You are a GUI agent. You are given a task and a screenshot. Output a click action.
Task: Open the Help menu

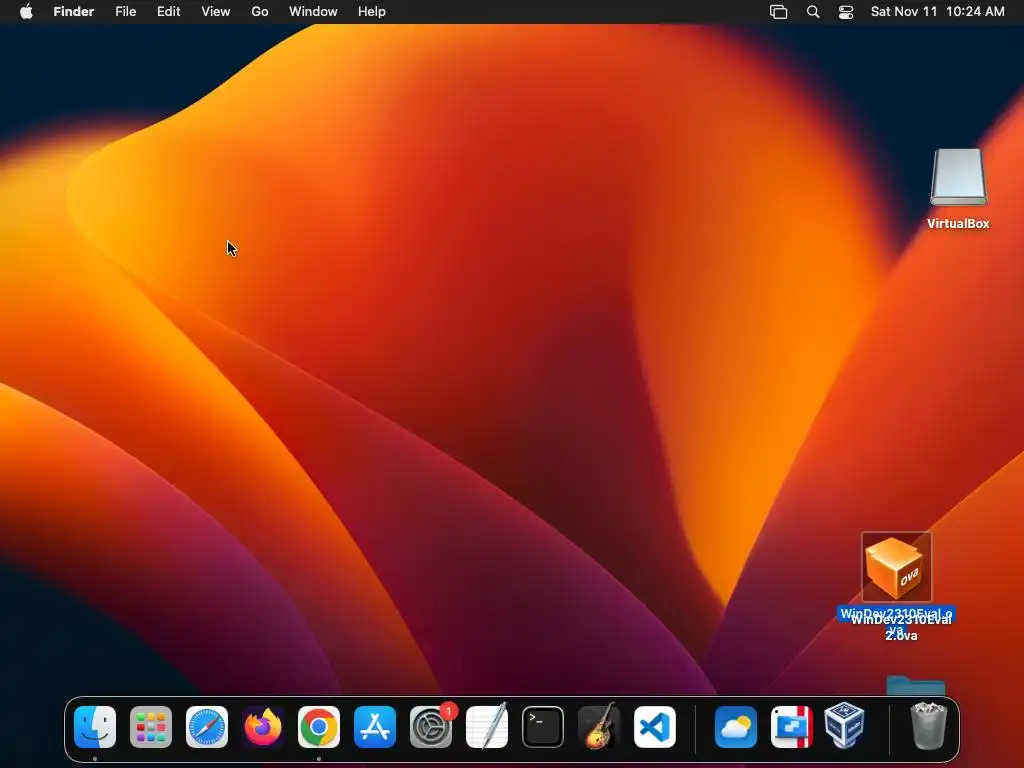[372, 12]
